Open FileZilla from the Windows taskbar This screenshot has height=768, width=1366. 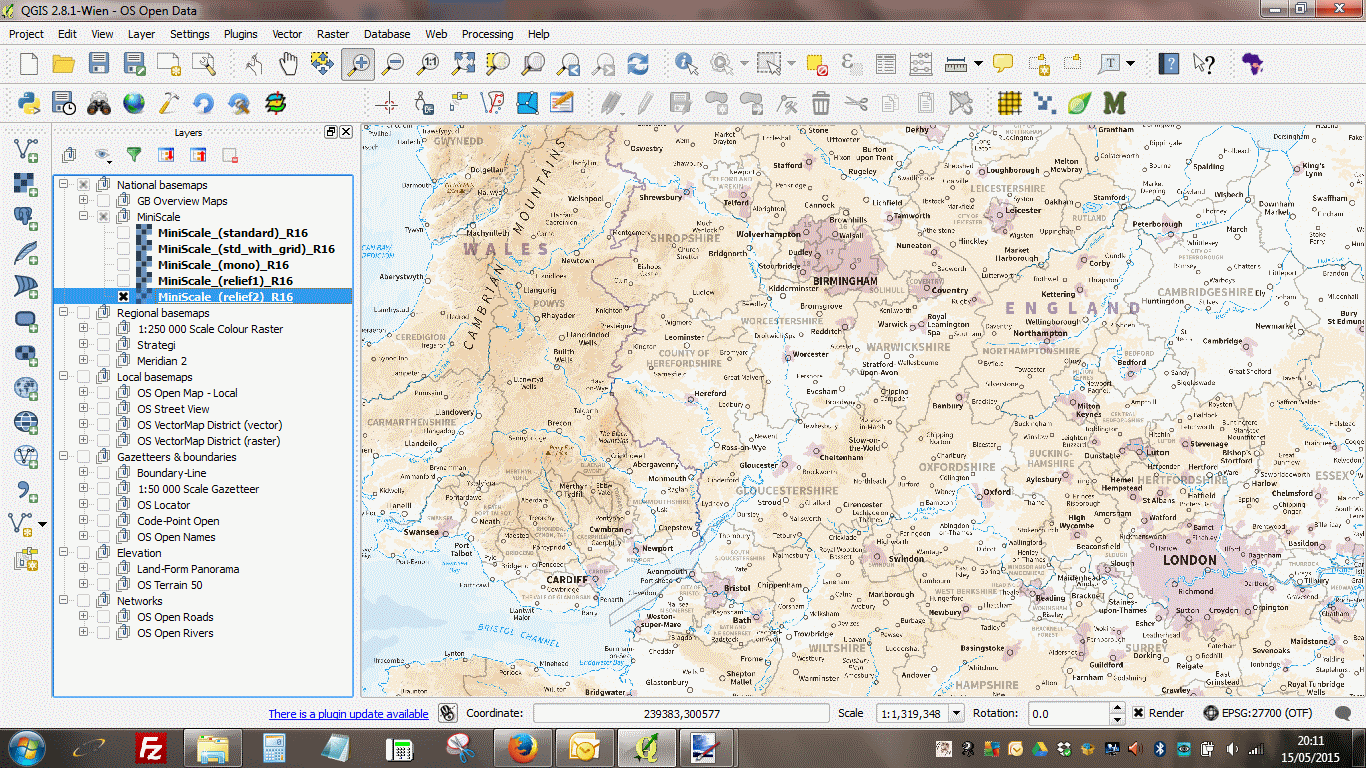(151, 748)
